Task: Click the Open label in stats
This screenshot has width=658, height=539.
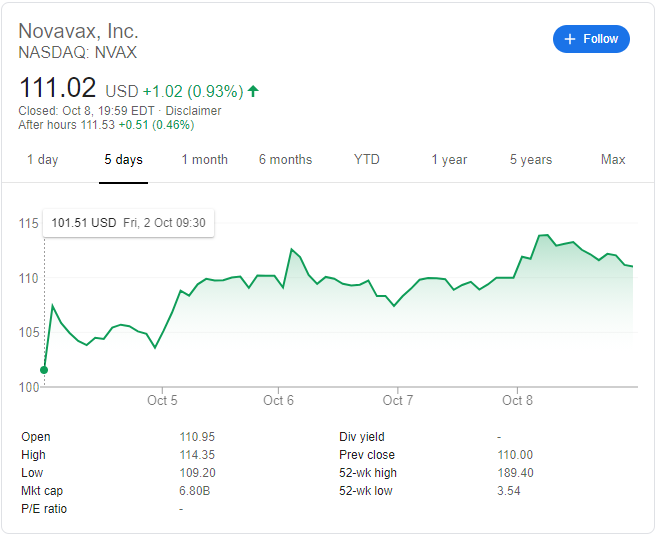Action: (36, 437)
